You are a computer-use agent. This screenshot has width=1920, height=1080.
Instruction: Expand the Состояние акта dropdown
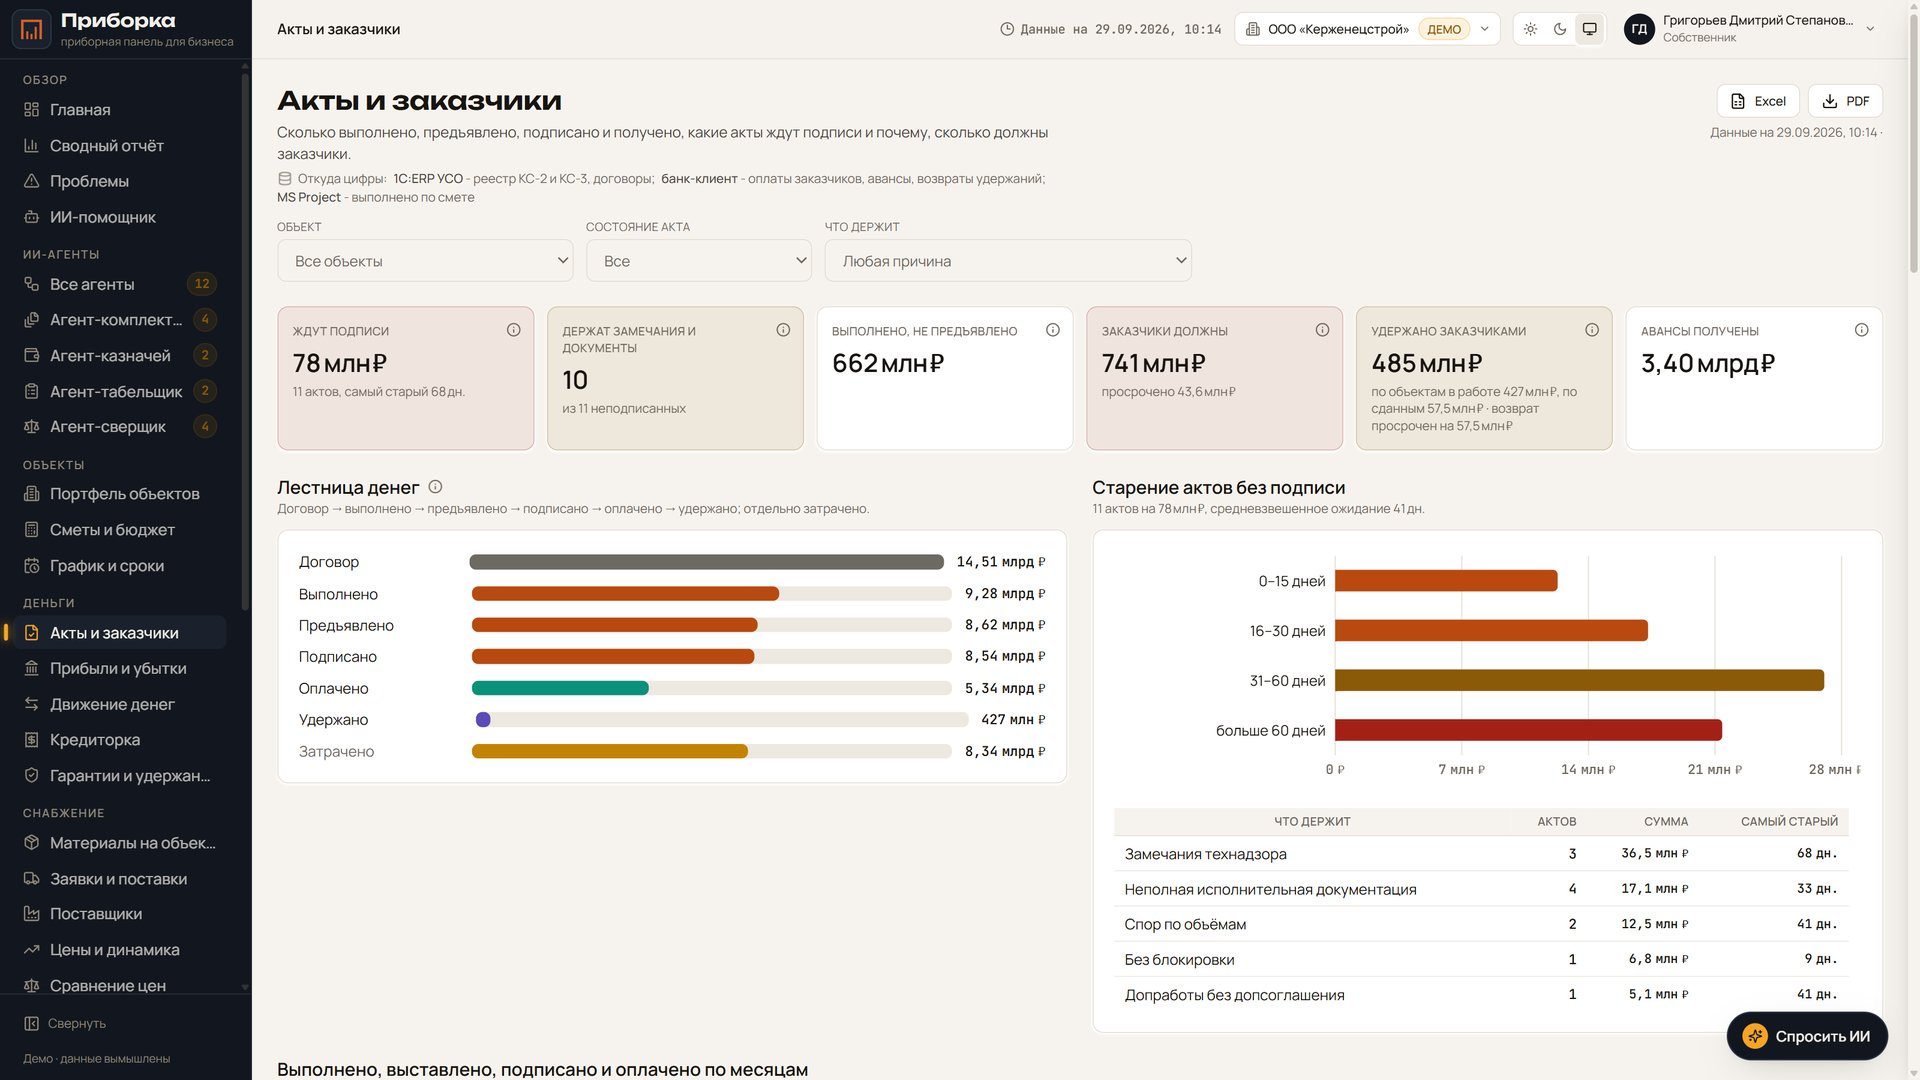click(x=698, y=261)
